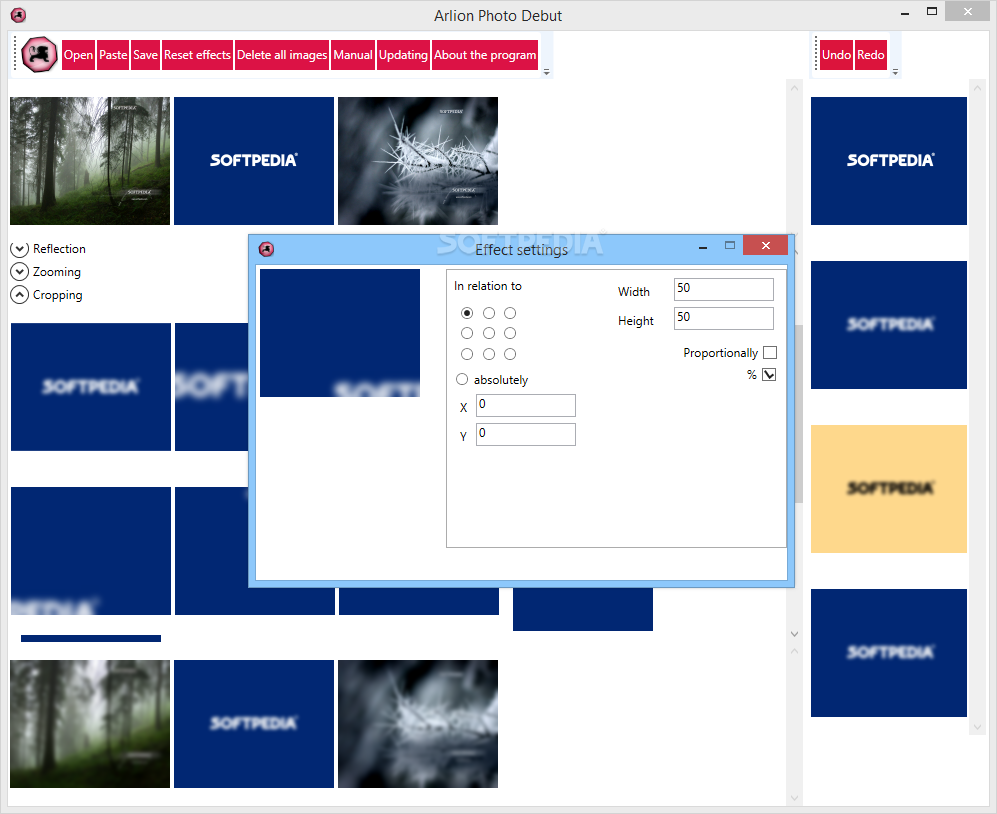Click Reset effects
Image resolution: width=997 pixels, height=814 pixels.
click(197, 55)
